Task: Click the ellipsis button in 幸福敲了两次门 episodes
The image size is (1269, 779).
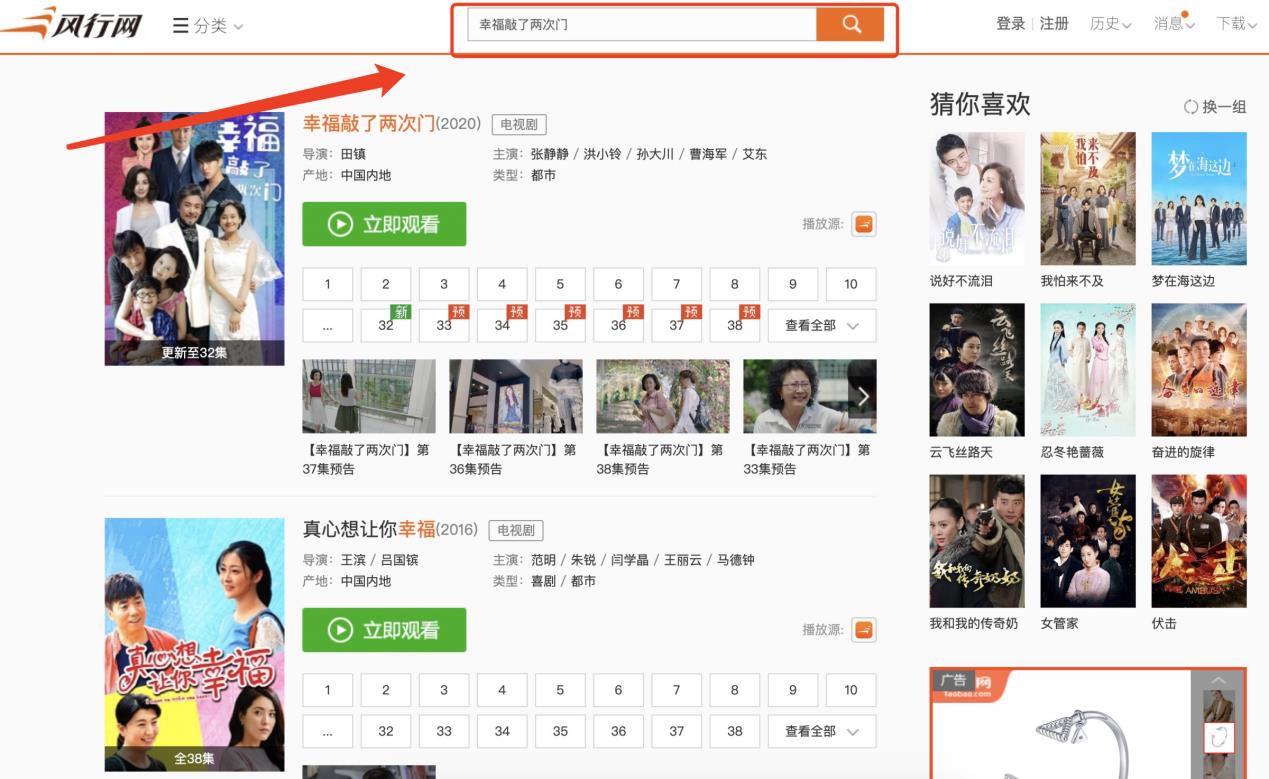Action: (x=327, y=326)
